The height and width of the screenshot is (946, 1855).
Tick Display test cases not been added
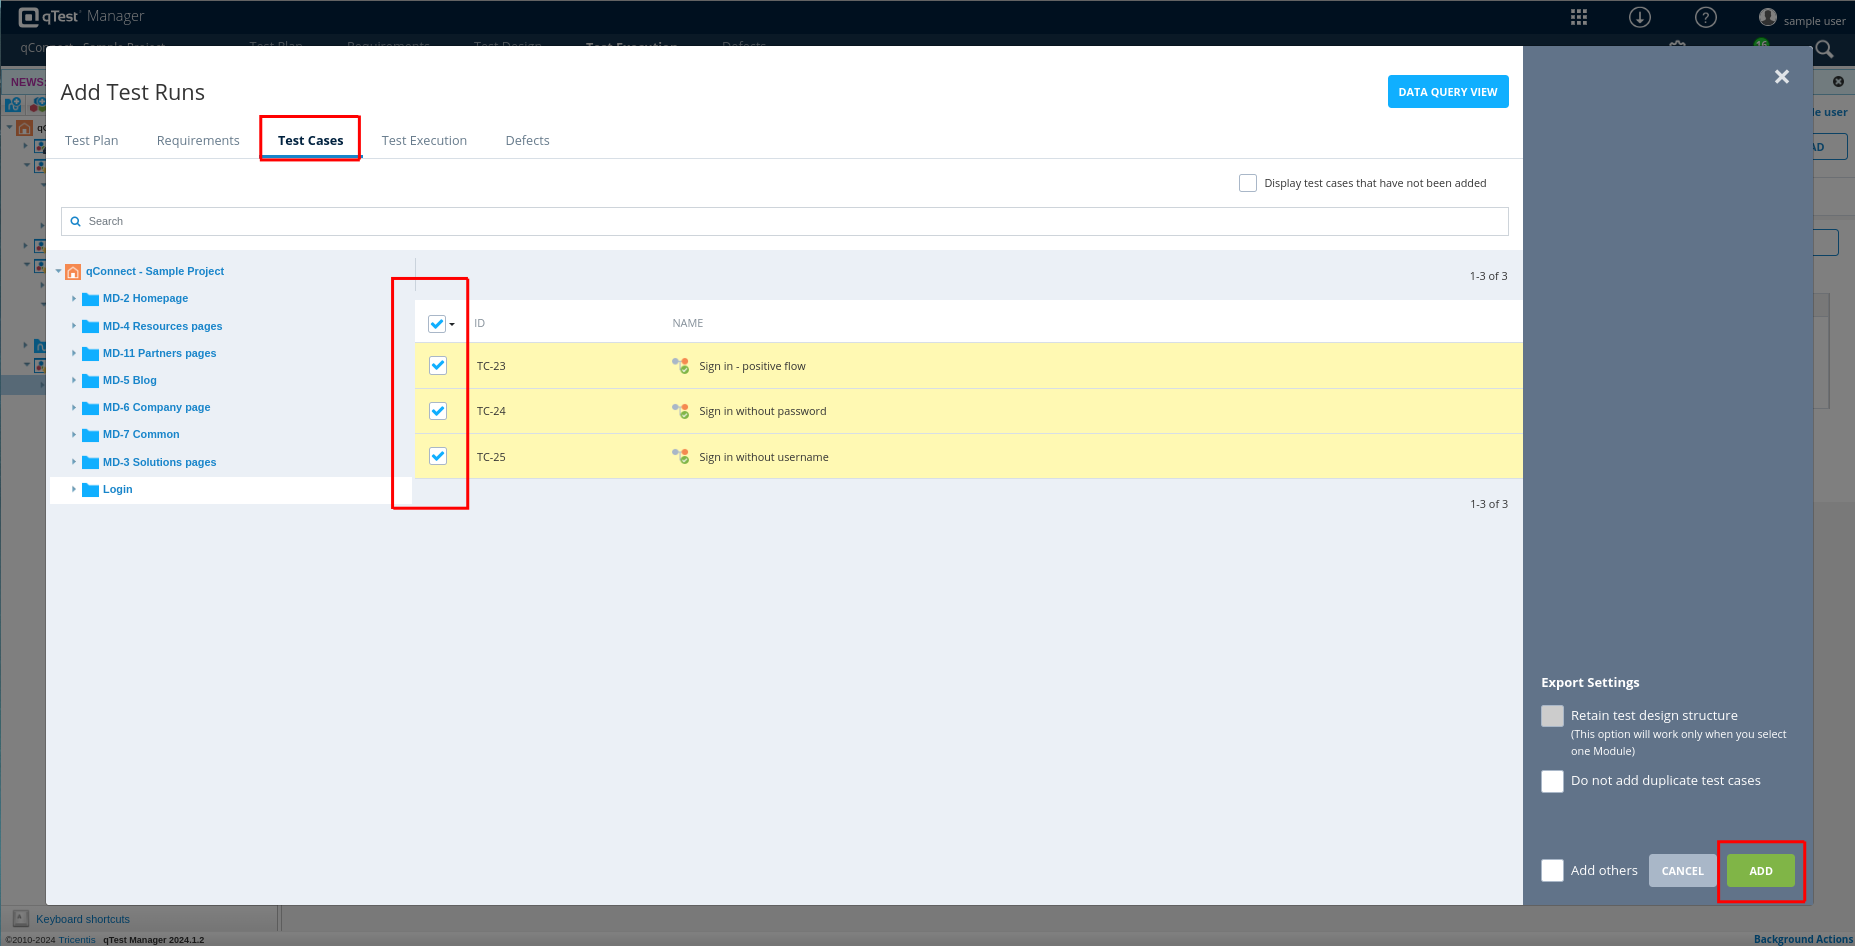click(x=1248, y=183)
